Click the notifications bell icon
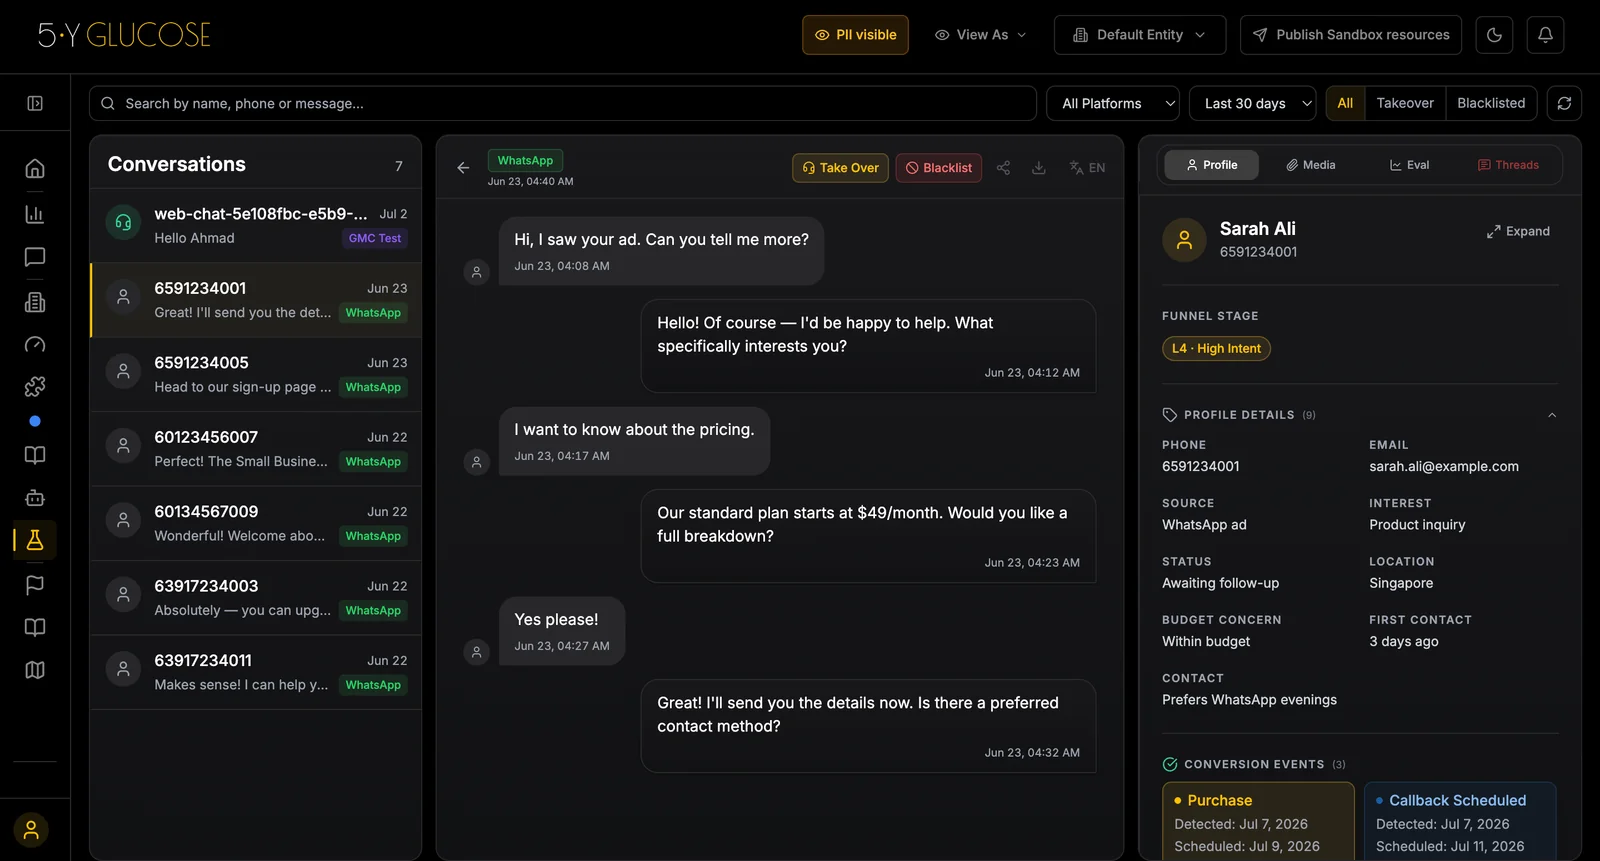Viewport: 1600px width, 861px height. click(1545, 35)
